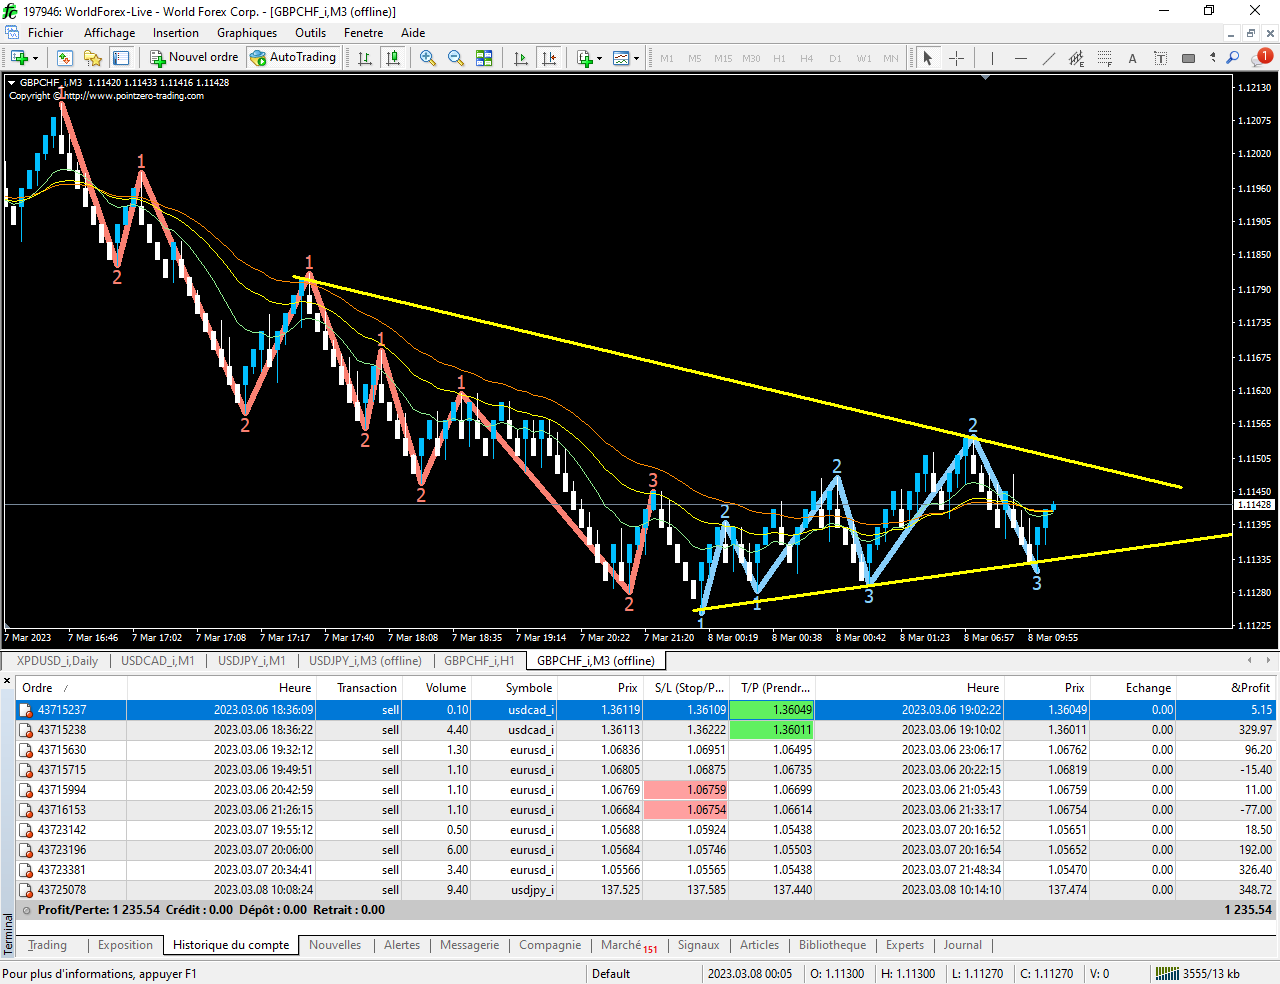Open the Exposition terminal tab
1280x984 pixels.
(x=125, y=945)
